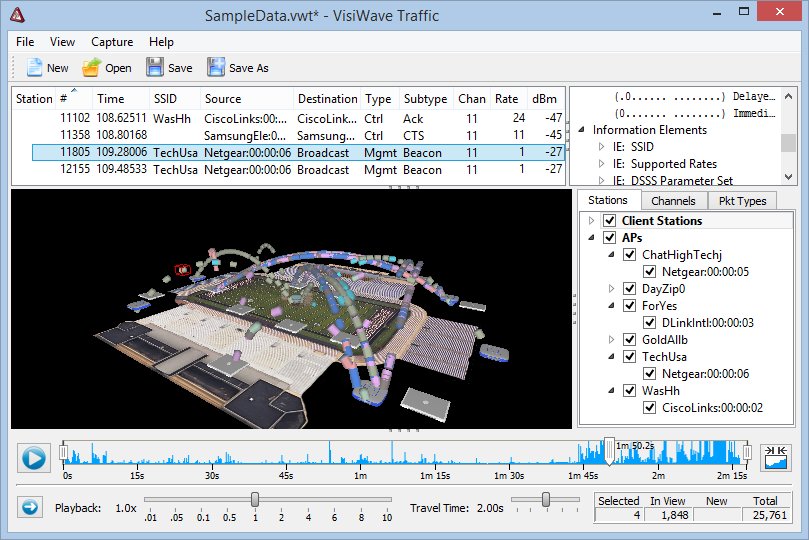Switch to the Channels tab
Viewport: 809px width, 540px height.
[x=673, y=201]
